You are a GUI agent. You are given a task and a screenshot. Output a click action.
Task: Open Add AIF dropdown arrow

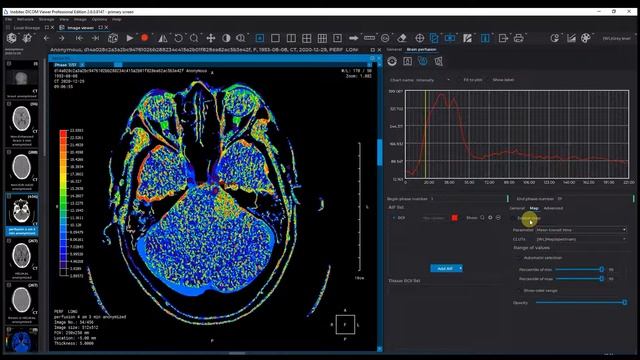pos(460,268)
